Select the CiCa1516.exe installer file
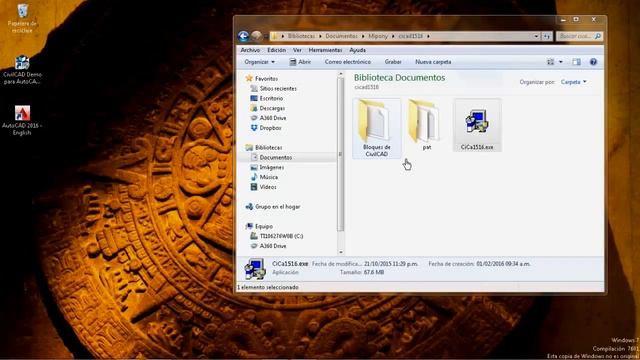This screenshot has height=360, width=640. 477,125
